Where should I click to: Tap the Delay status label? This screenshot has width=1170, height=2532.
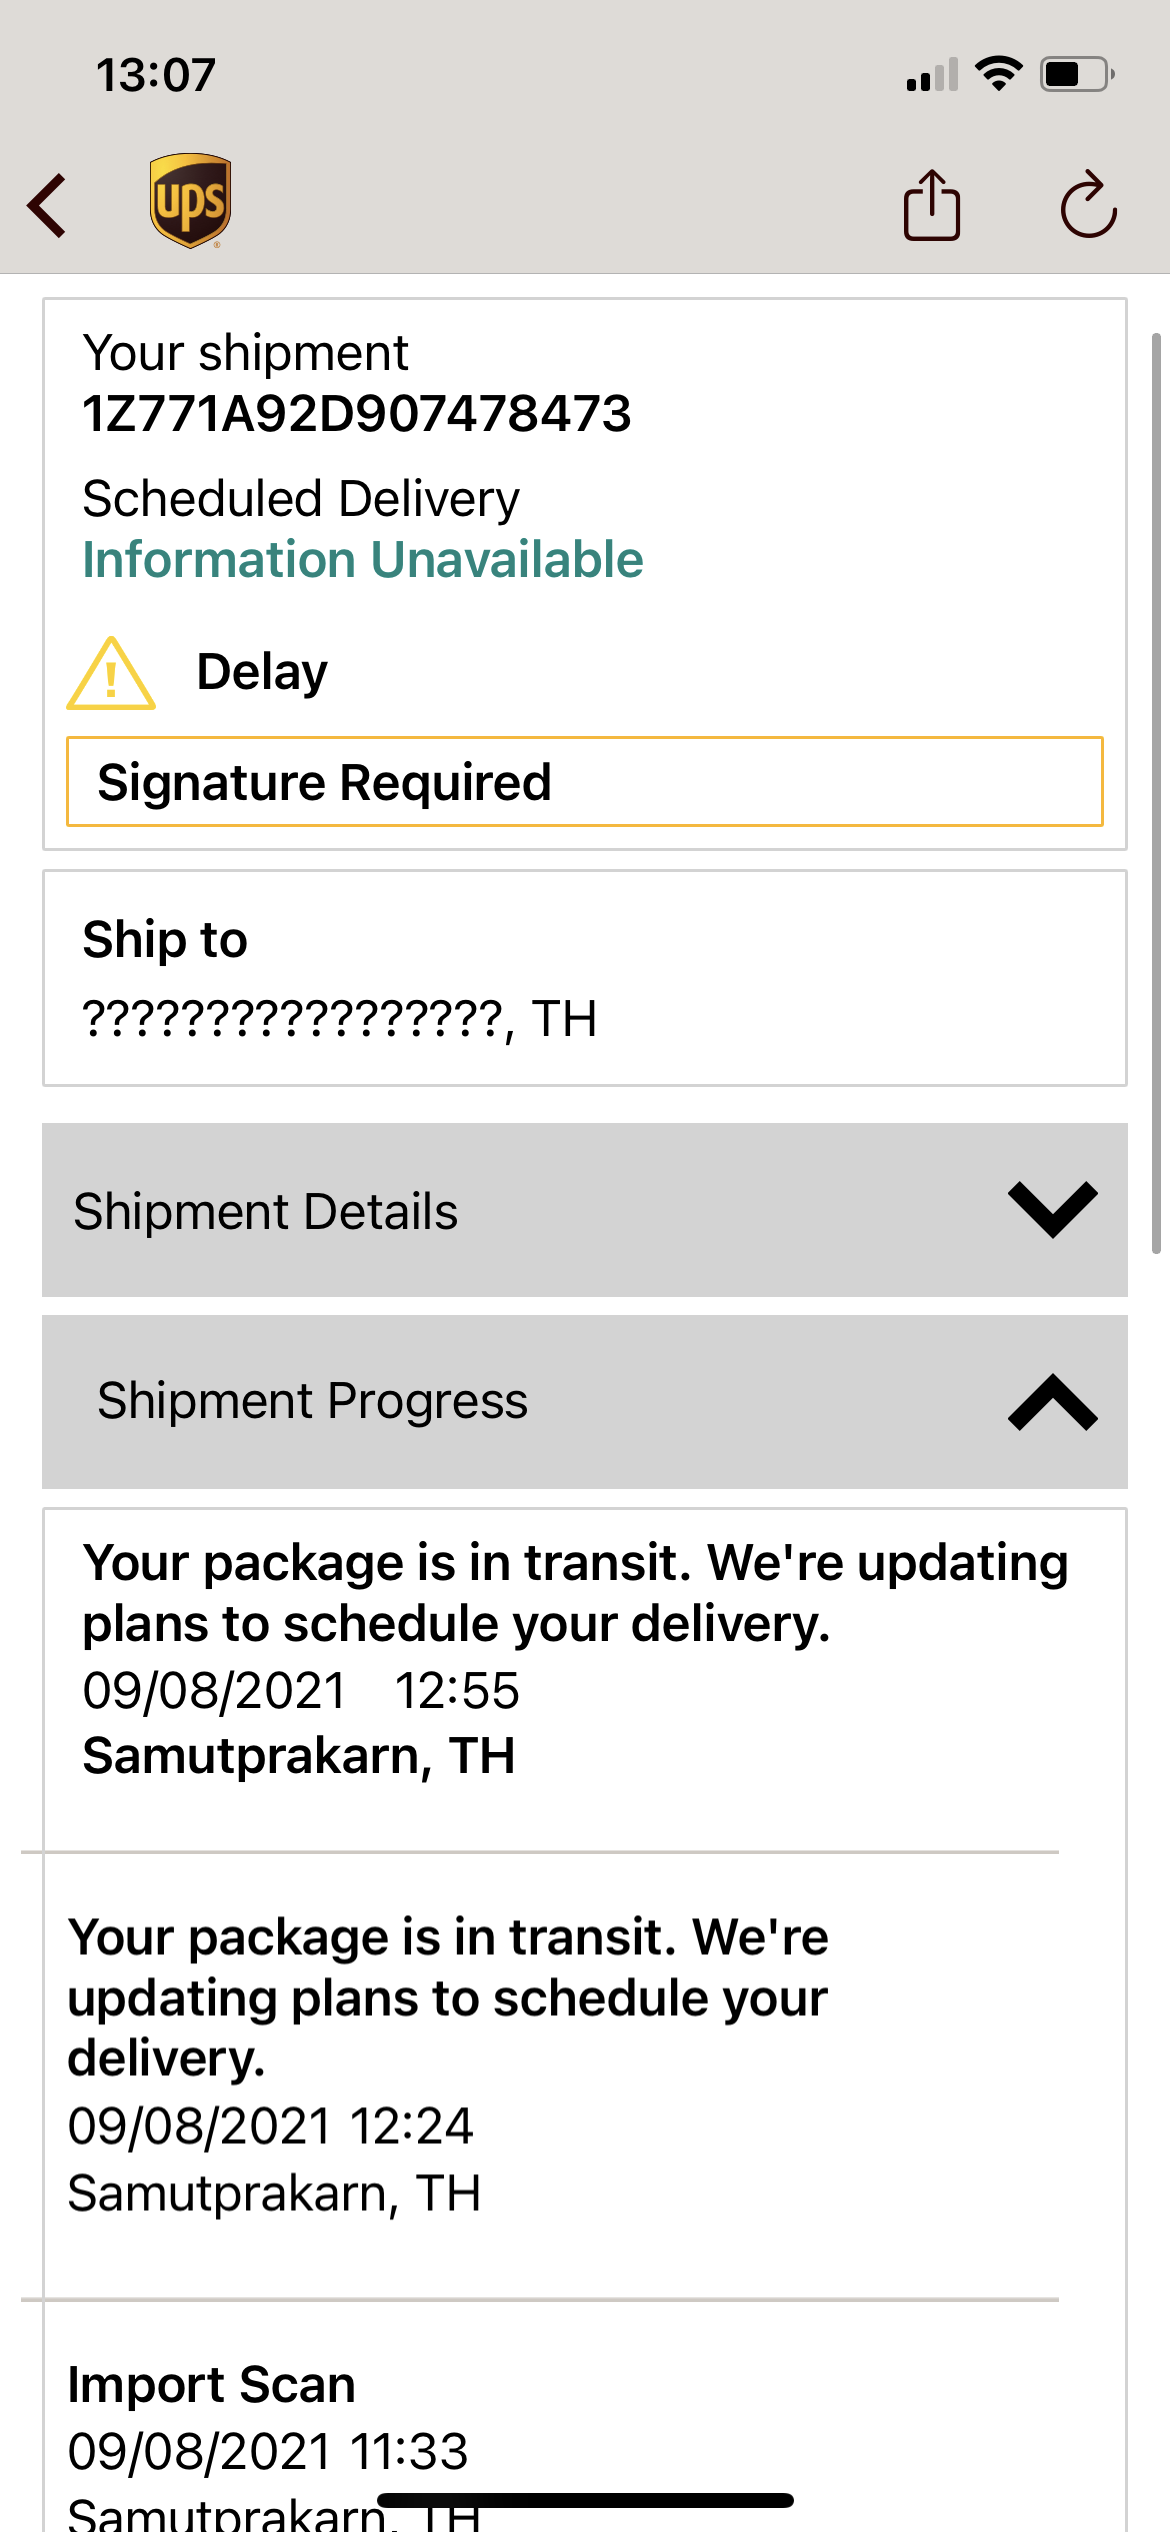coord(262,672)
